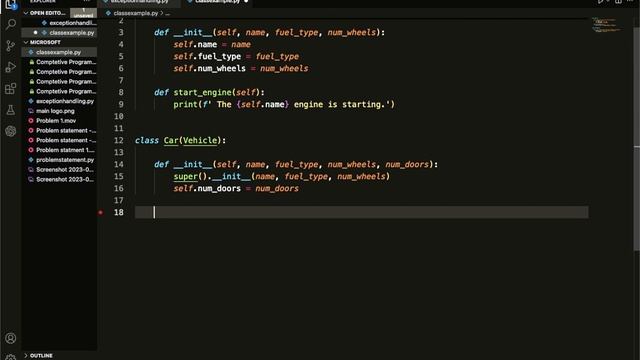Open the Search view in activity bar
The image size is (640, 360).
point(11,24)
